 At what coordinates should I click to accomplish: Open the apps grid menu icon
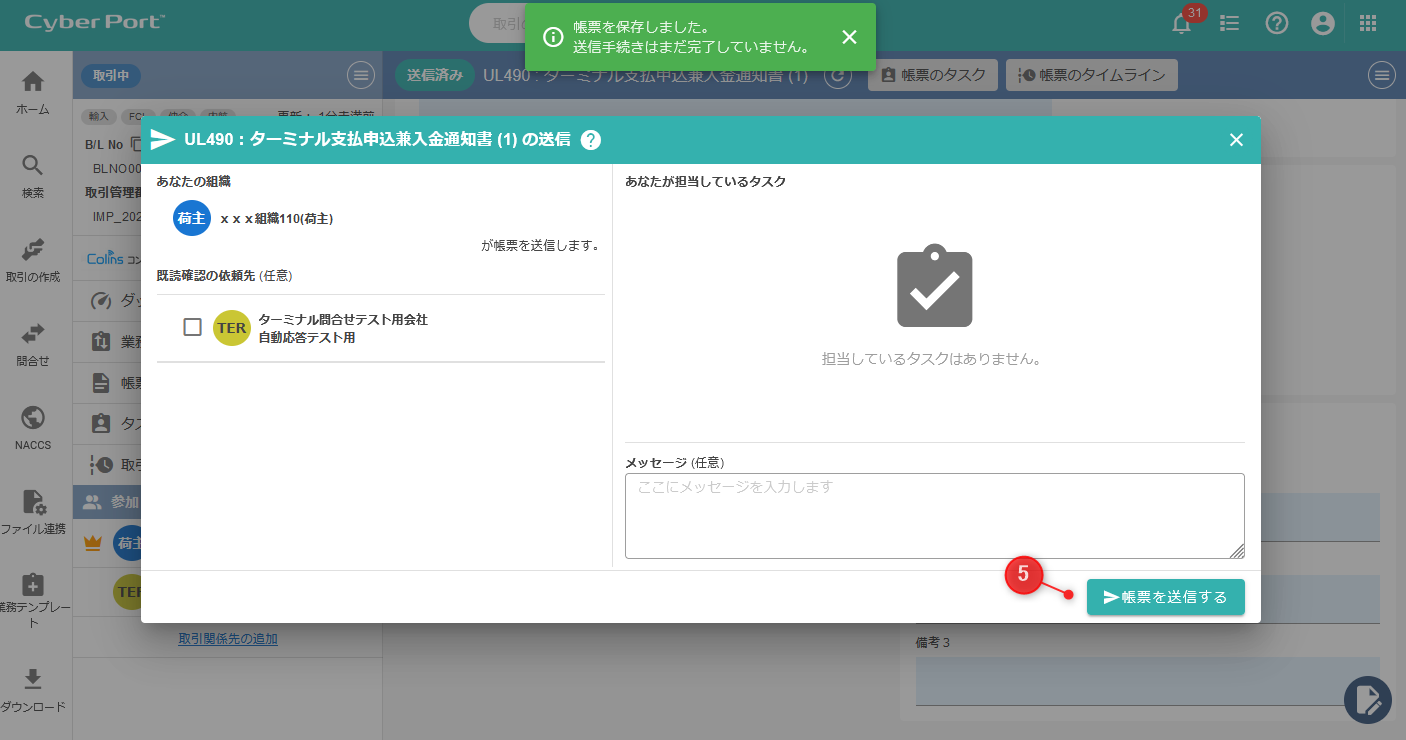(1368, 24)
